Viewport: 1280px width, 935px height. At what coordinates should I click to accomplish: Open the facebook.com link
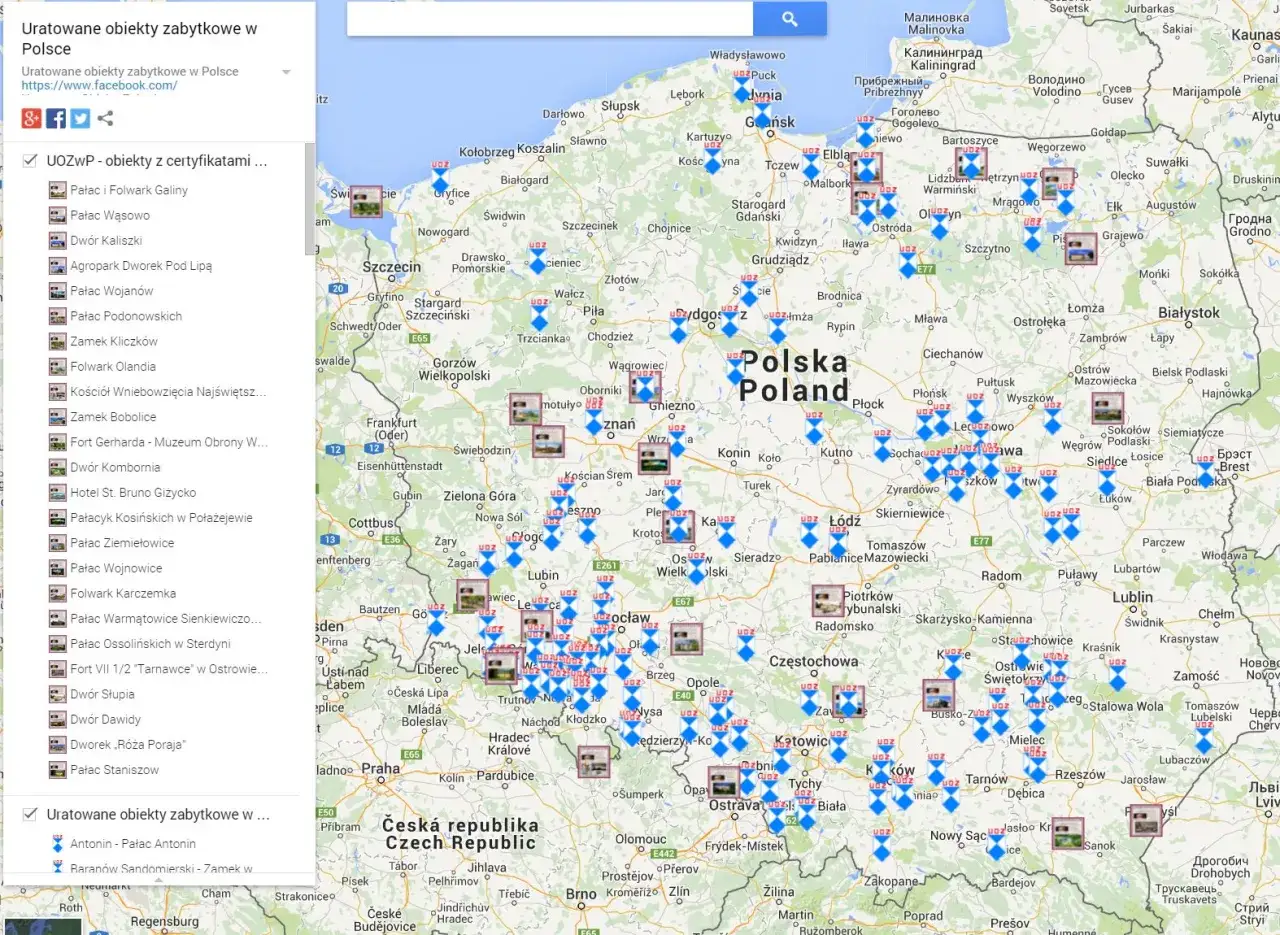(98, 85)
